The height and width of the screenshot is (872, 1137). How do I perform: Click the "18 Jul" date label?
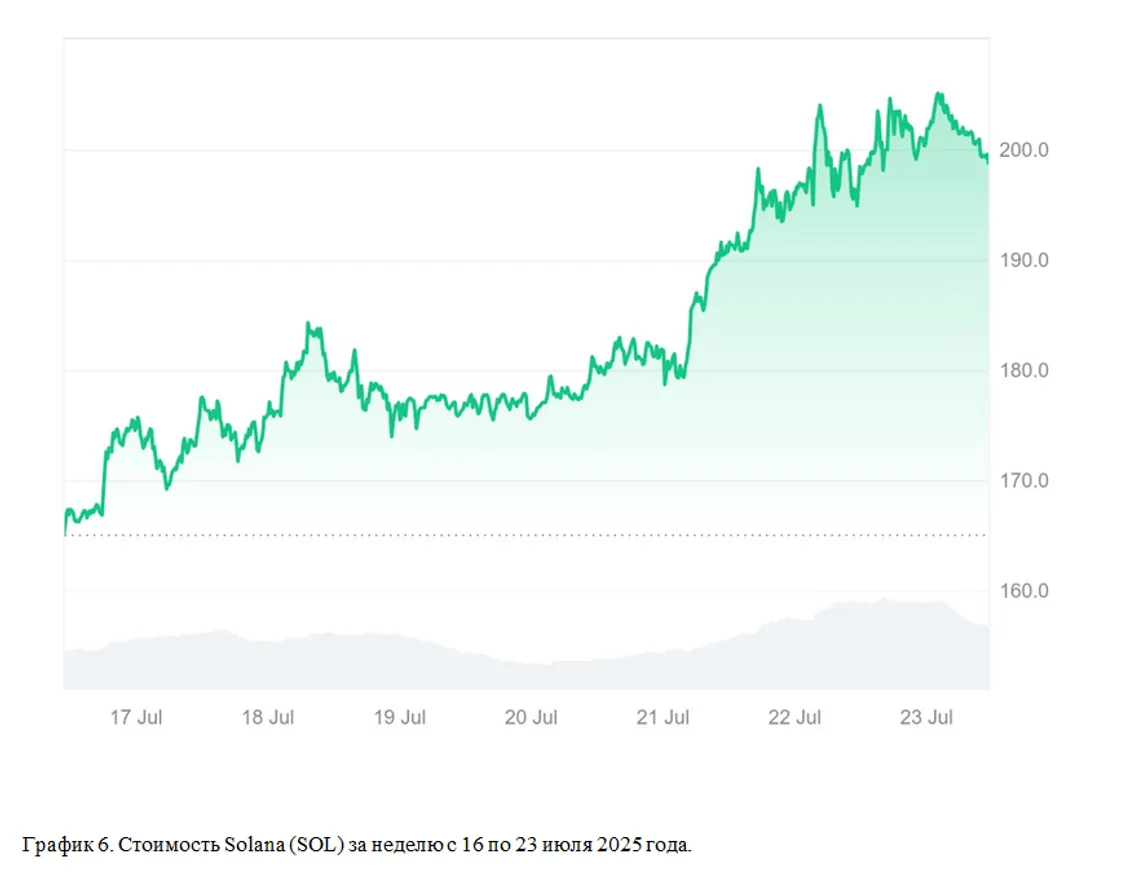(268, 718)
